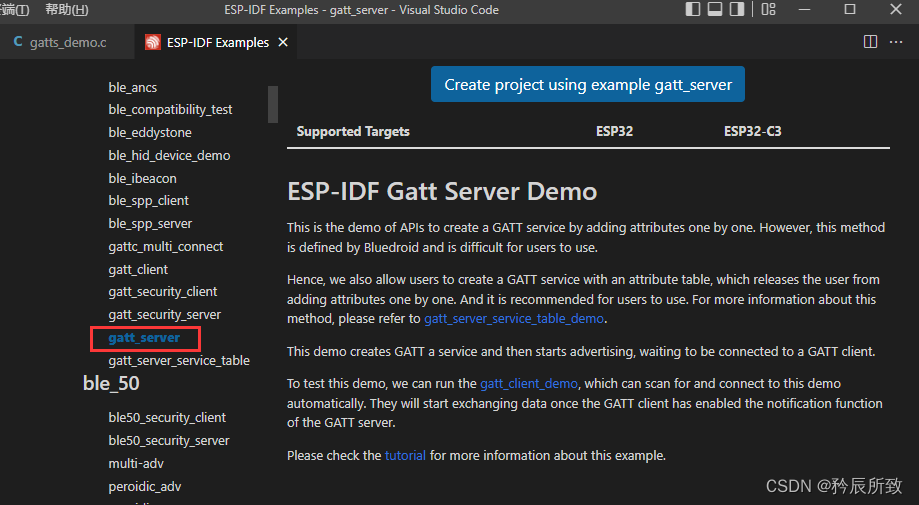Click the ESP-IDF logo icon on the tab
919x505 pixels.
152,43
